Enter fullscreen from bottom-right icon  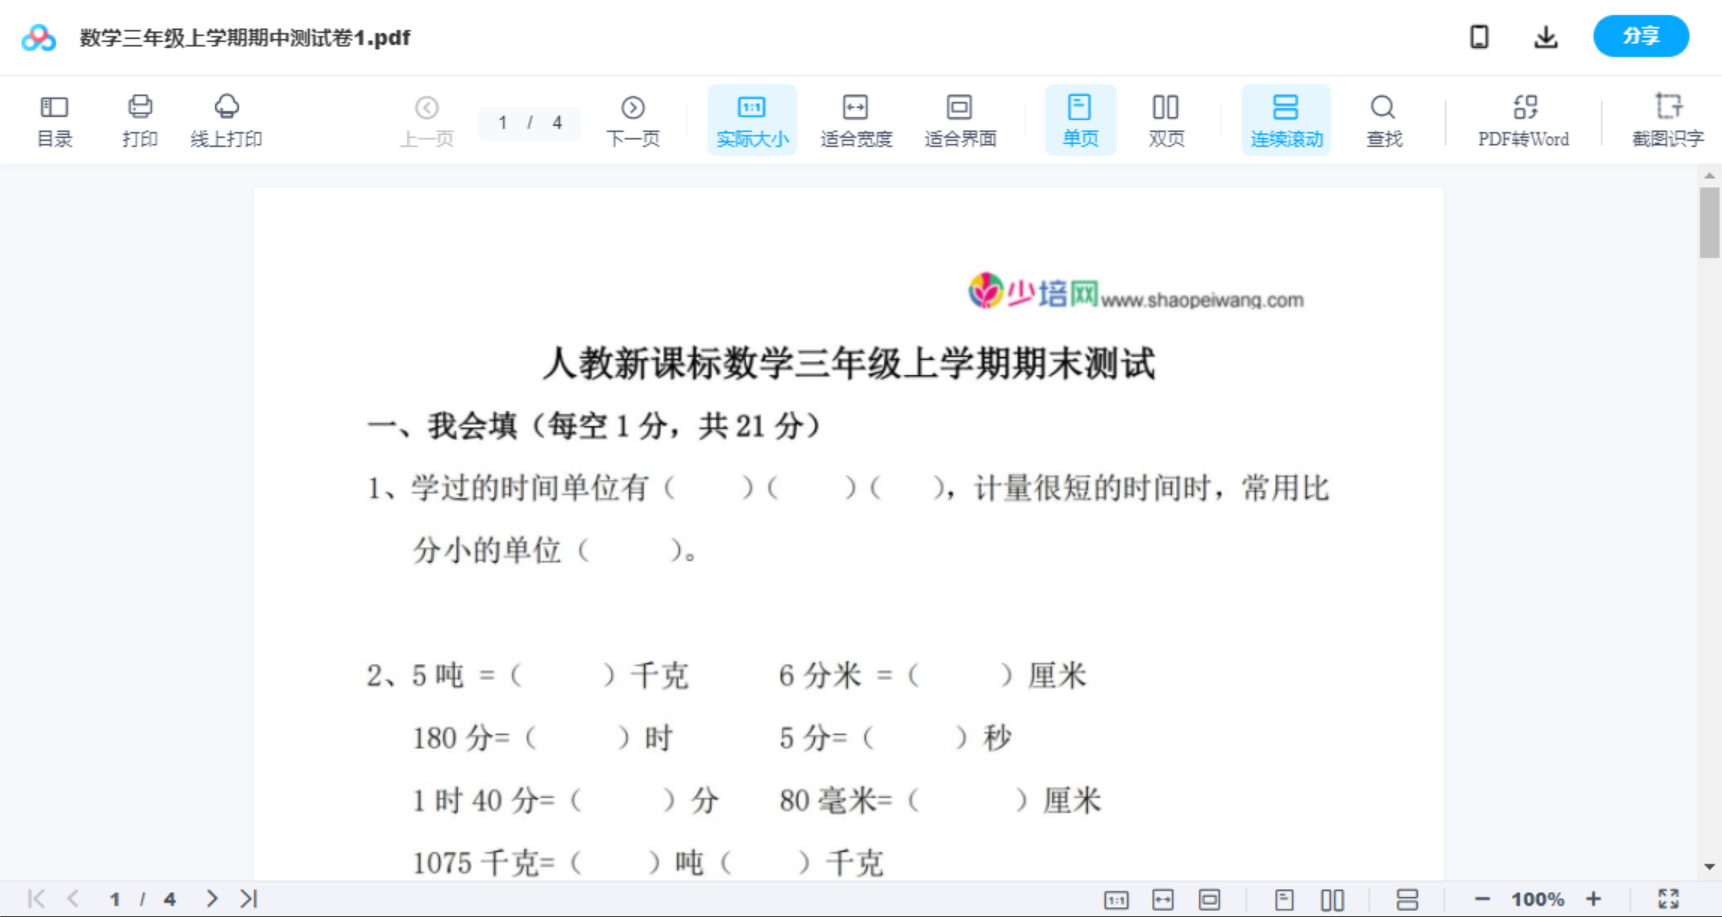pos(1668,897)
